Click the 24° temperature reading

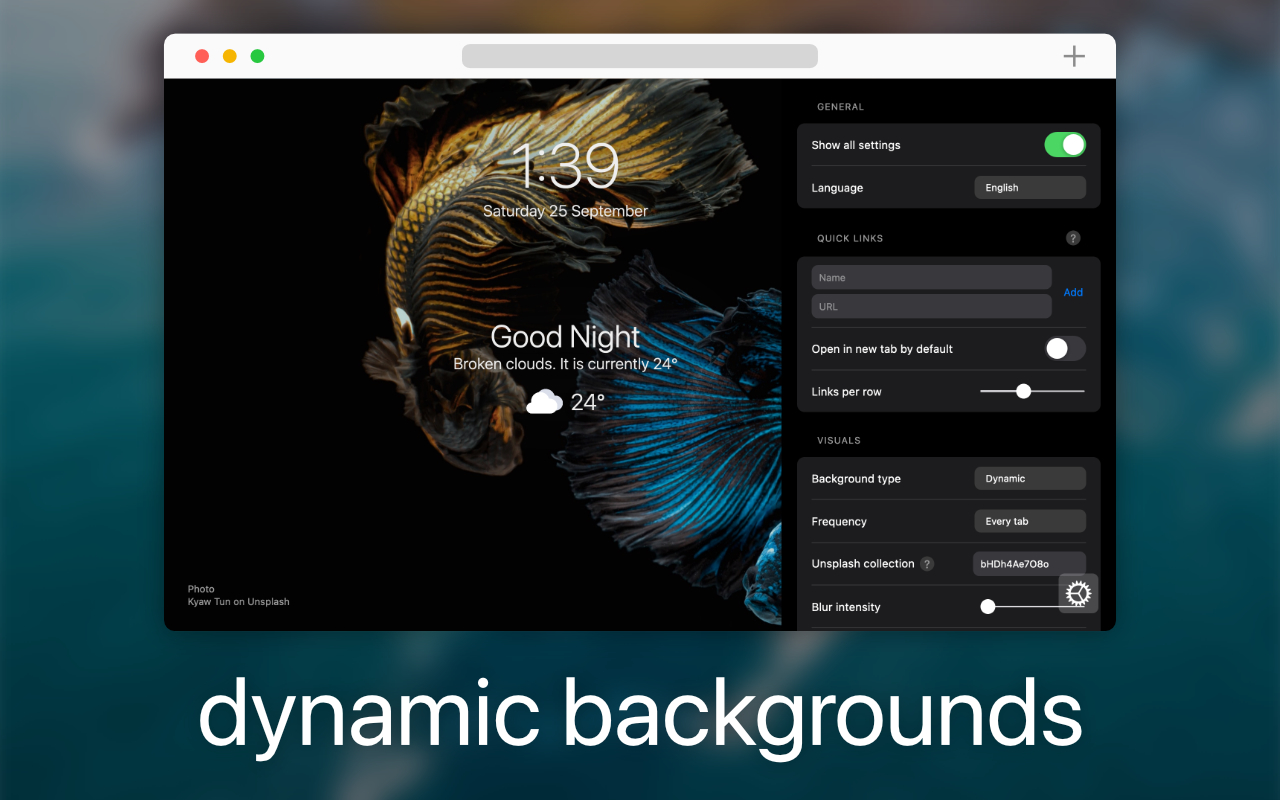589,401
